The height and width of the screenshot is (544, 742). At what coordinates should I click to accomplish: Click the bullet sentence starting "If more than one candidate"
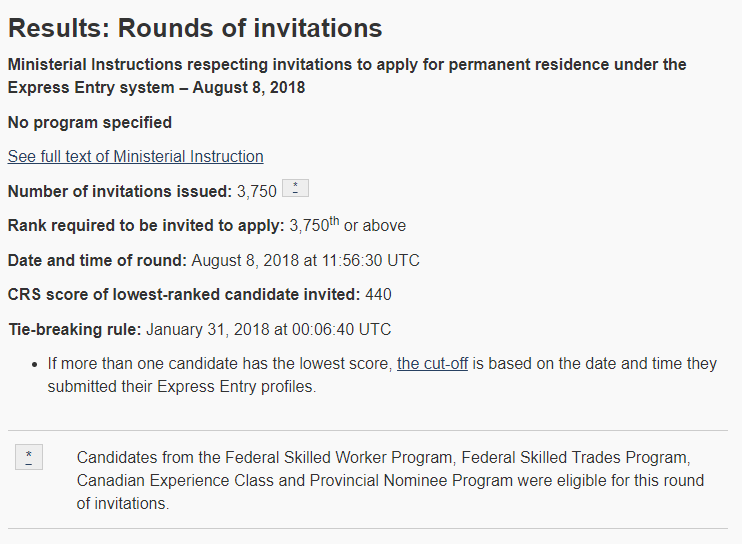click(x=220, y=364)
